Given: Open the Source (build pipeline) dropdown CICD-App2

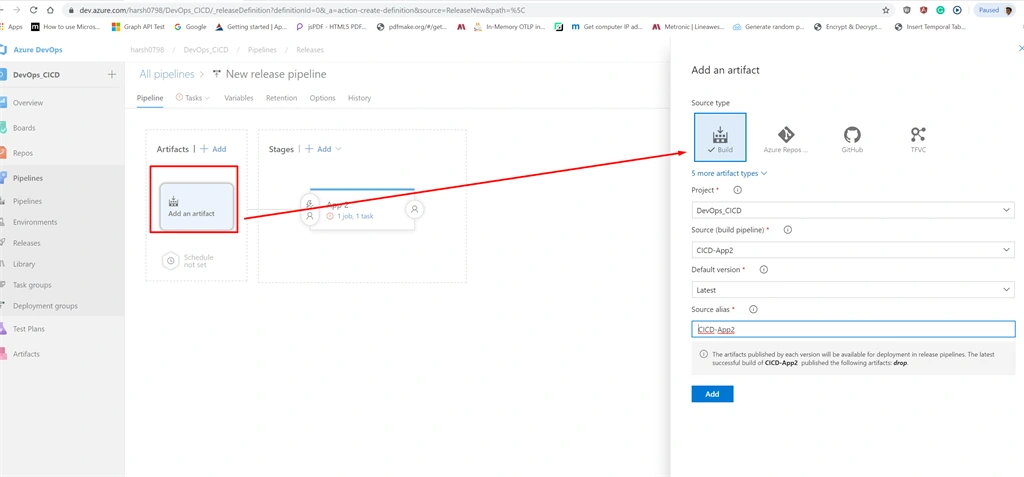Looking at the screenshot, I should pyautogui.click(x=853, y=250).
